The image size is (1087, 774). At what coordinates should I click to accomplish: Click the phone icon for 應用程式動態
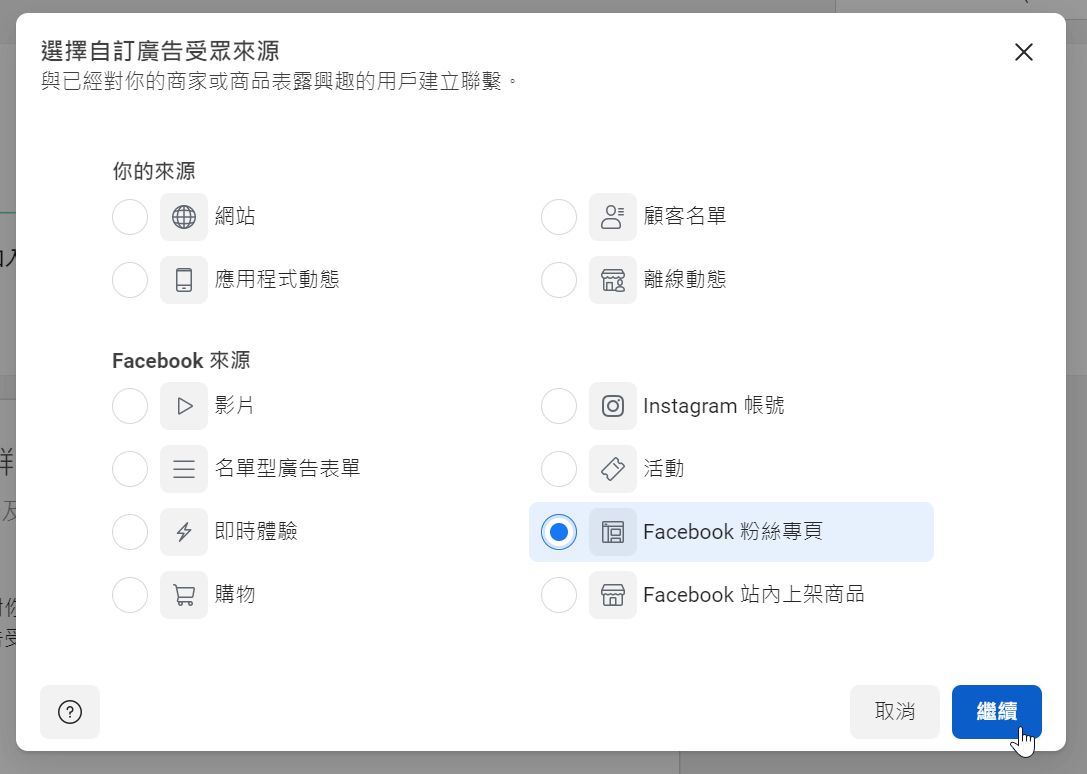[x=184, y=280]
